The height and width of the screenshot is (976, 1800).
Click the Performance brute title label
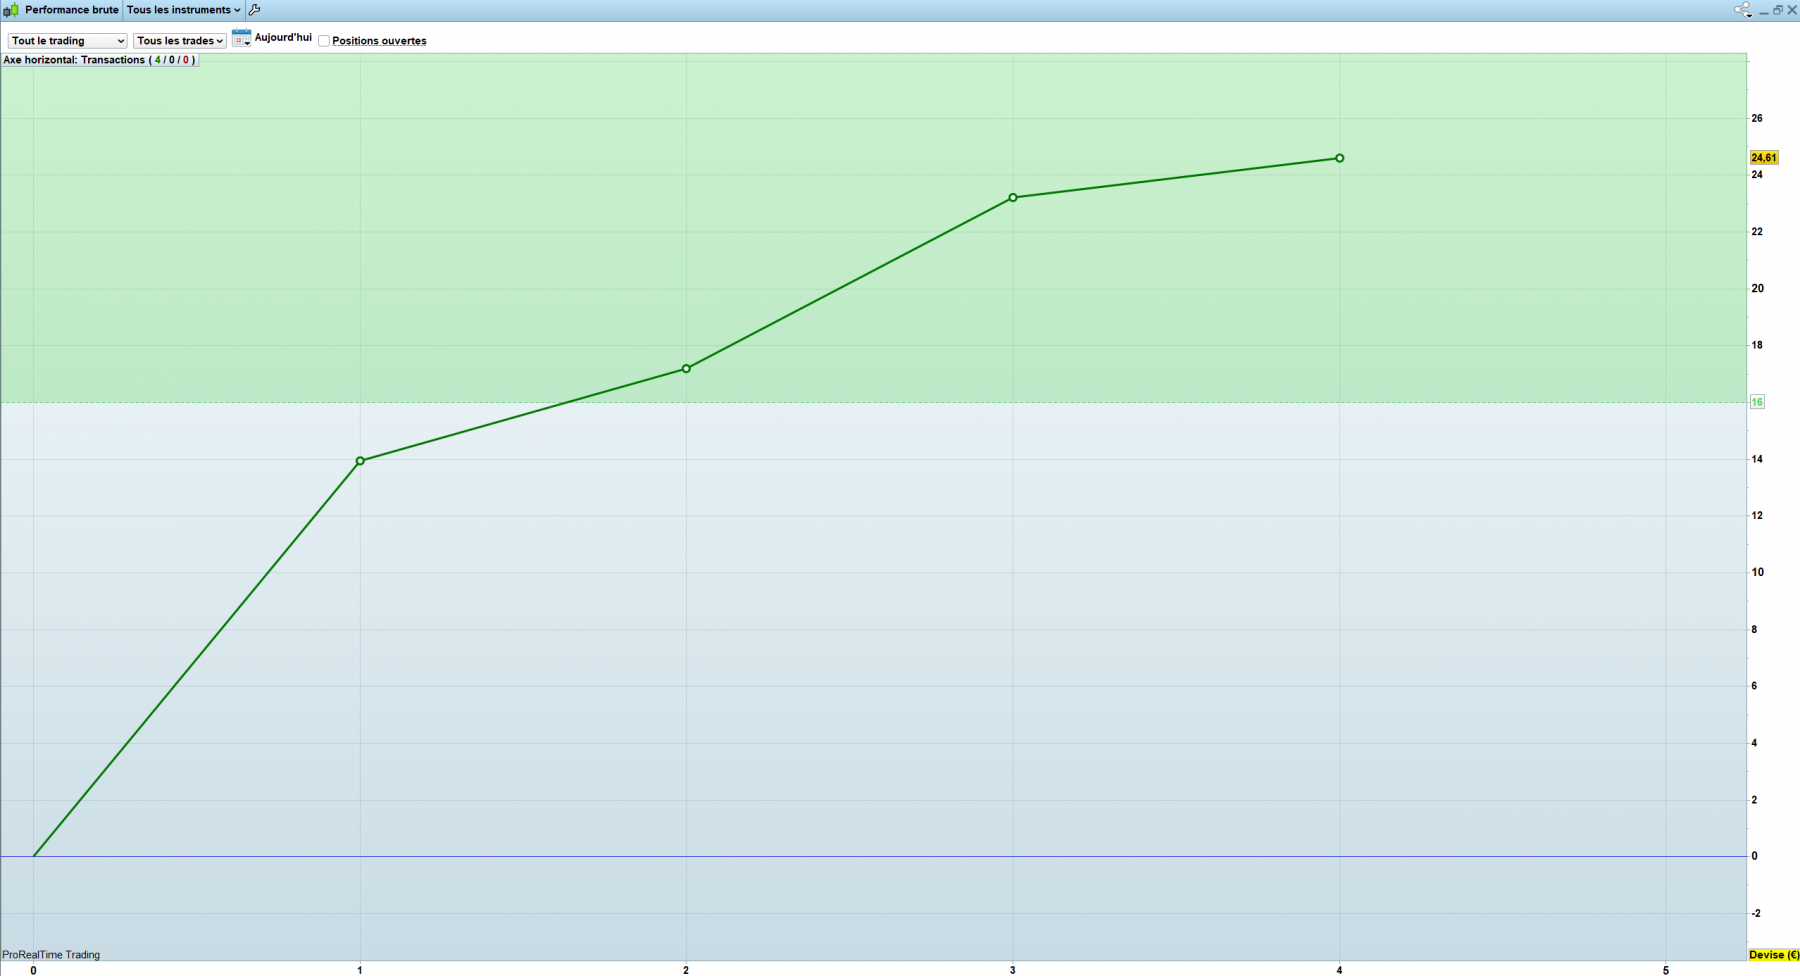(x=72, y=10)
